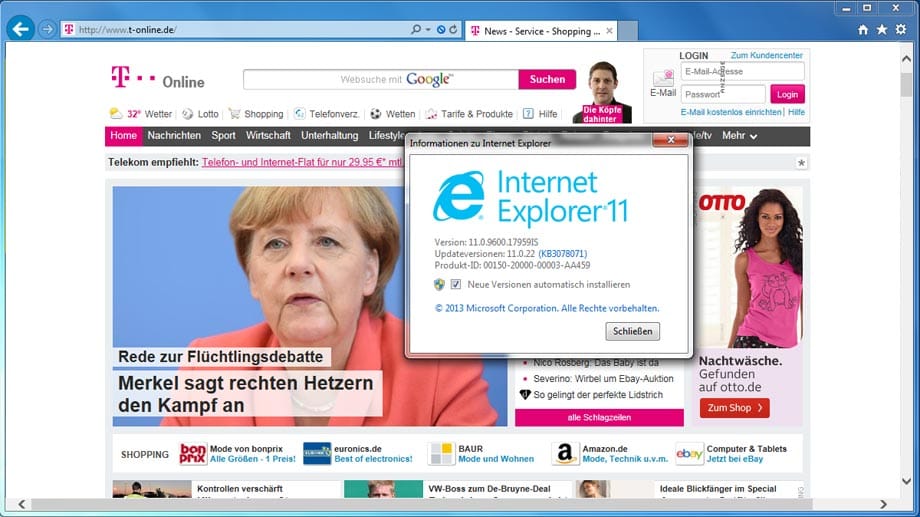Open the IE Tools gear menu
This screenshot has height=517, width=920.
pos(901,29)
